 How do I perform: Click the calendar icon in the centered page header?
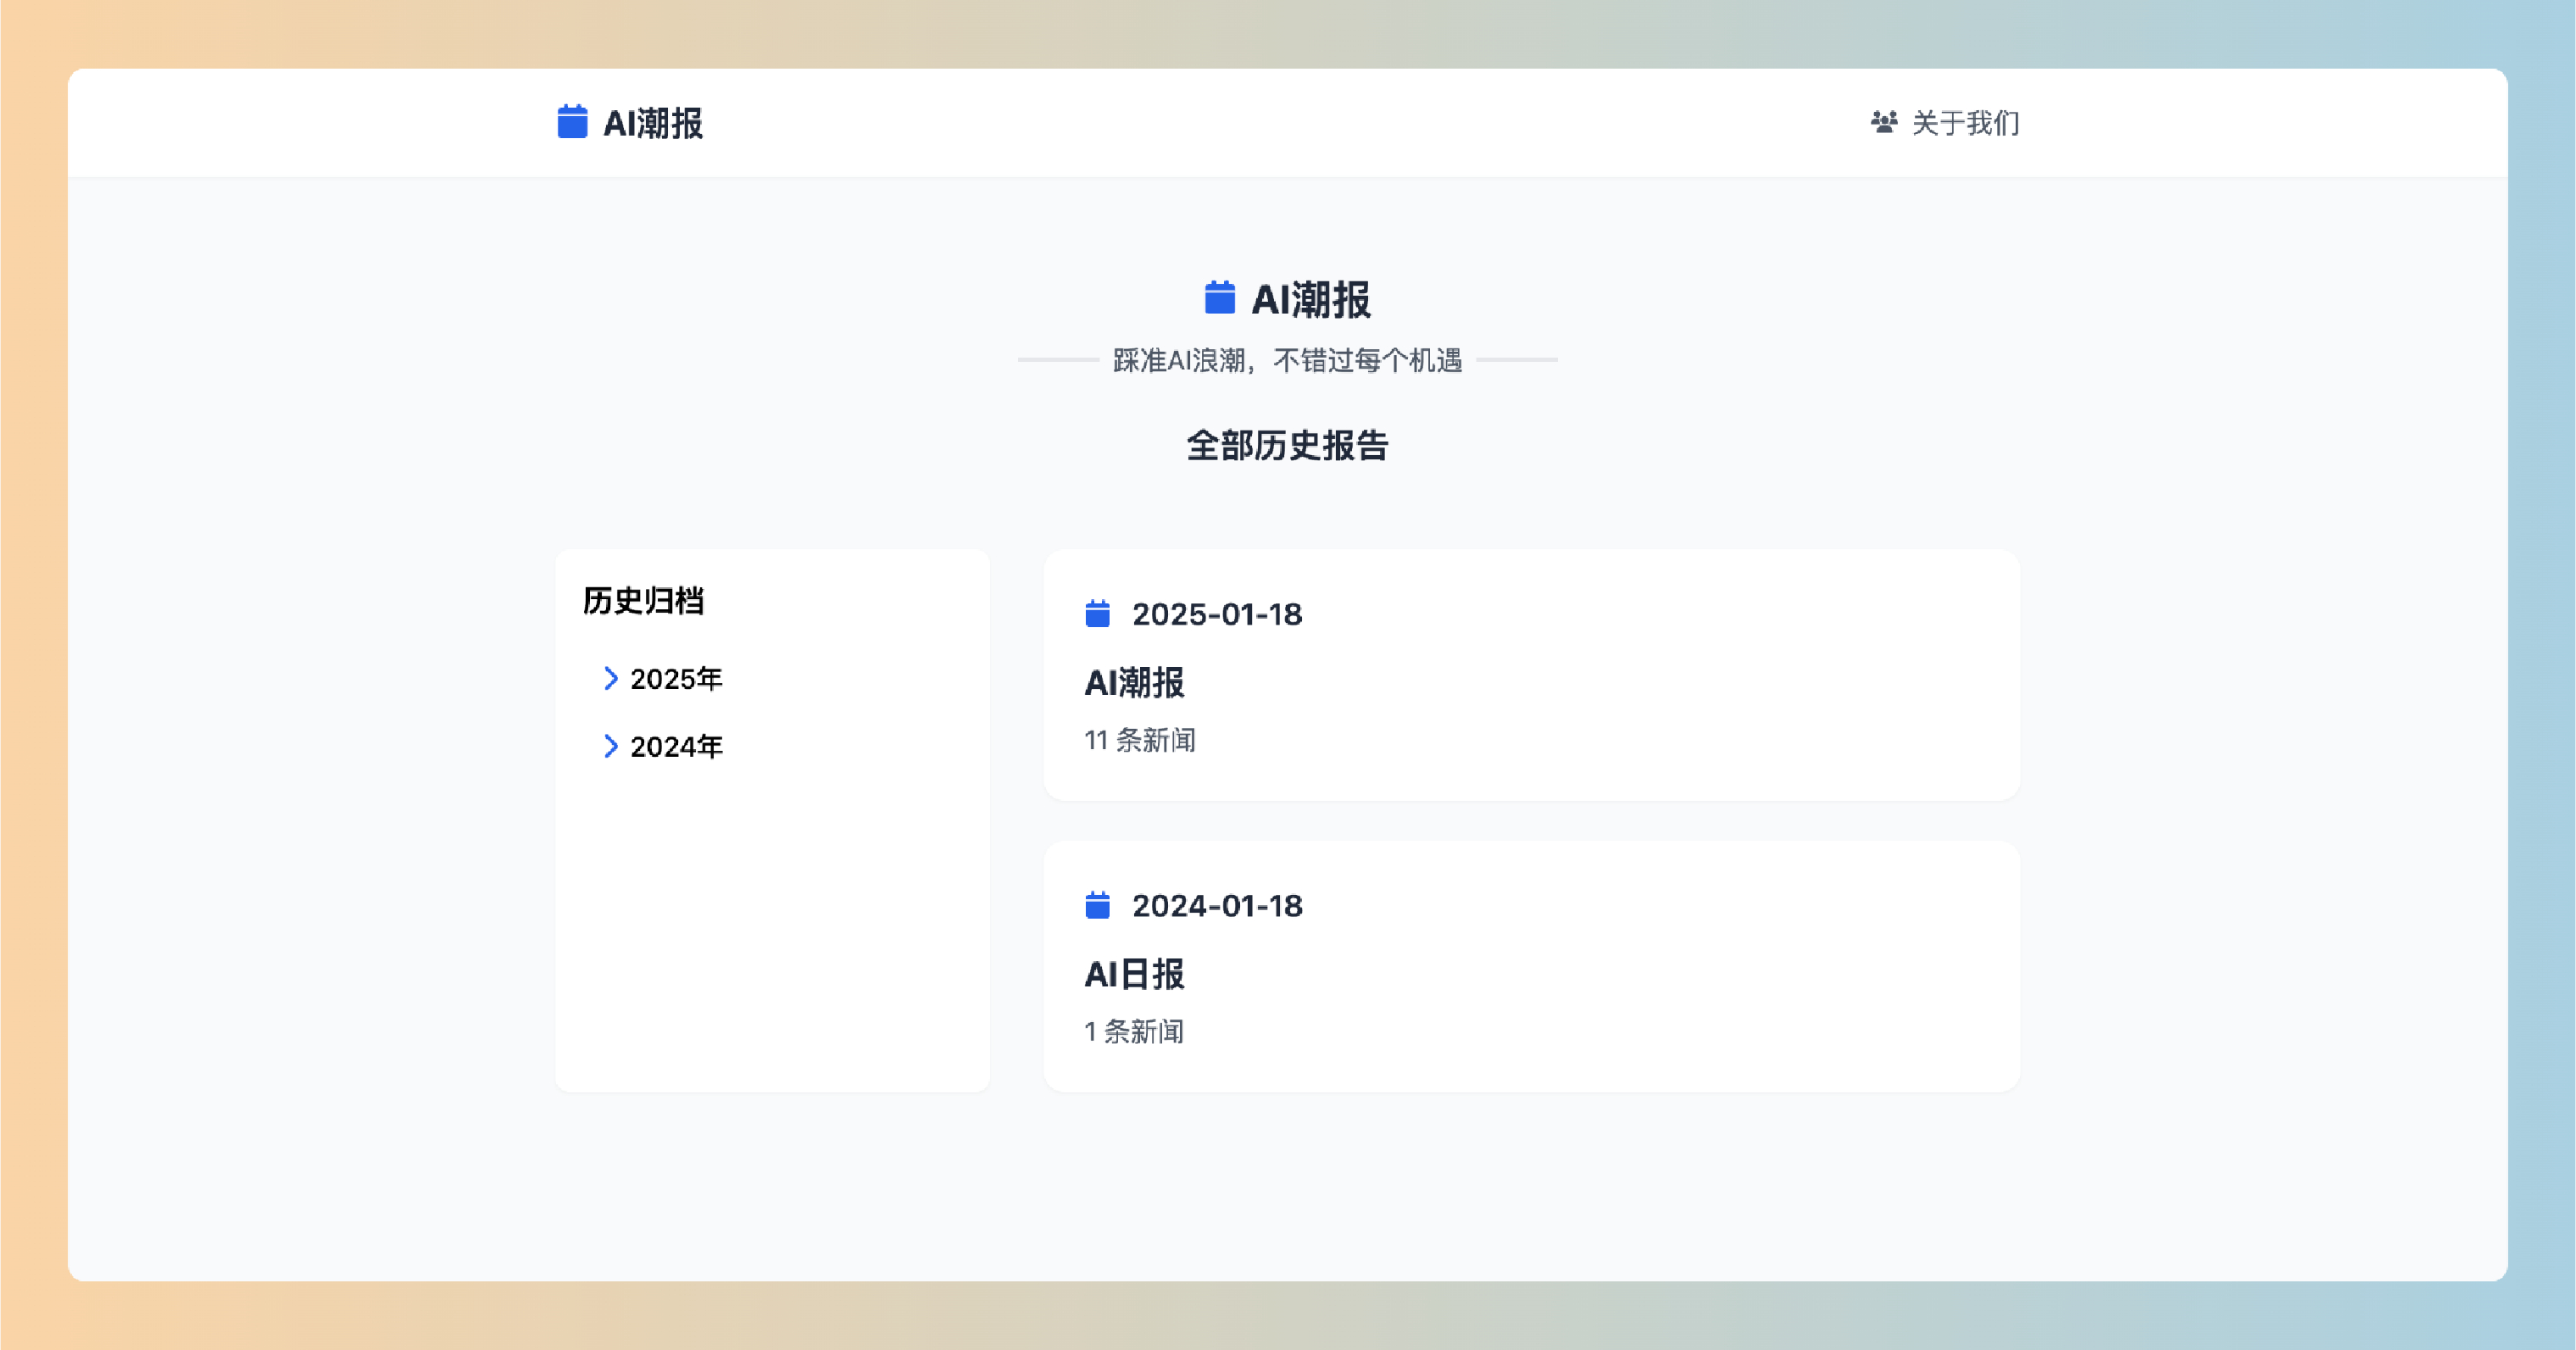click(1219, 298)
